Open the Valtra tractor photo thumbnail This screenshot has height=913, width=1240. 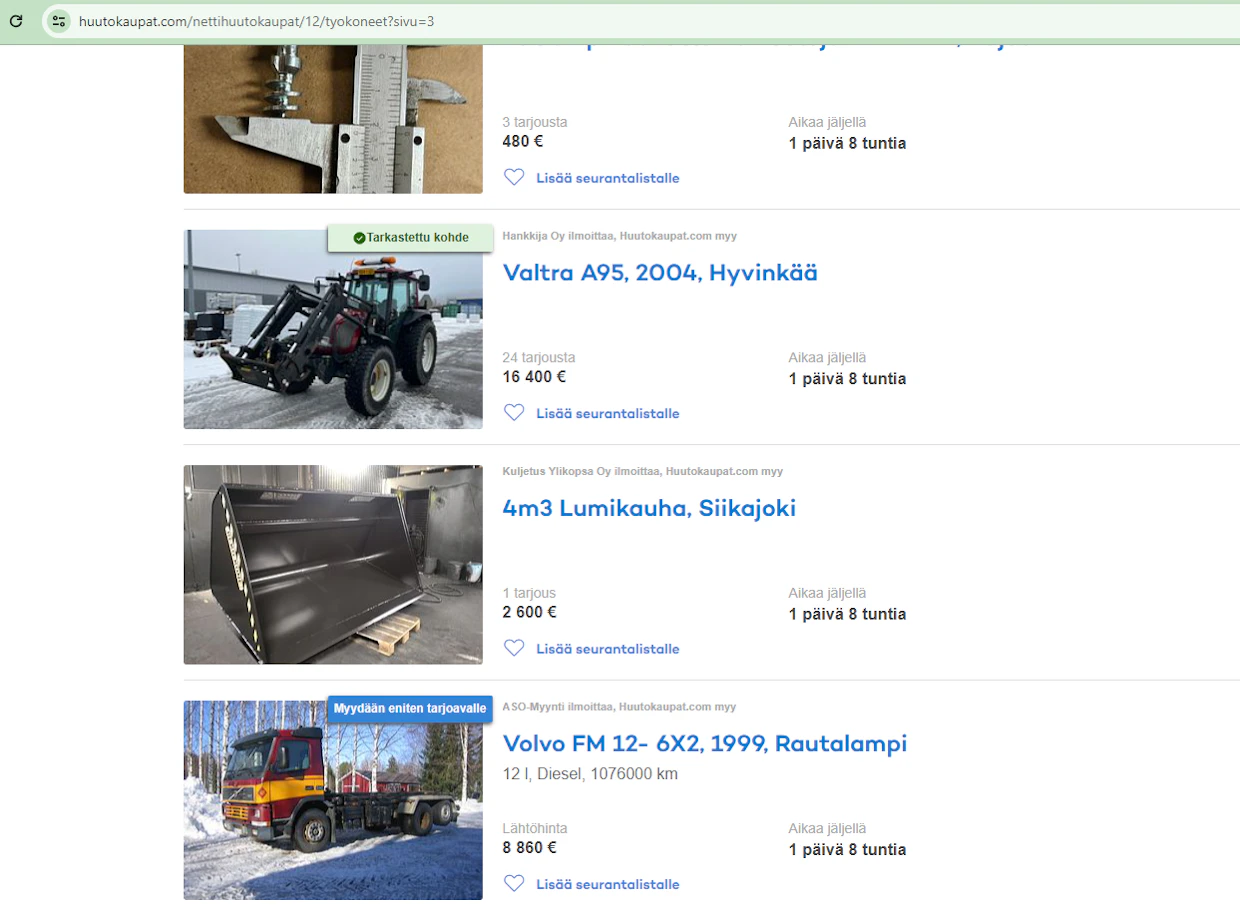333,329
